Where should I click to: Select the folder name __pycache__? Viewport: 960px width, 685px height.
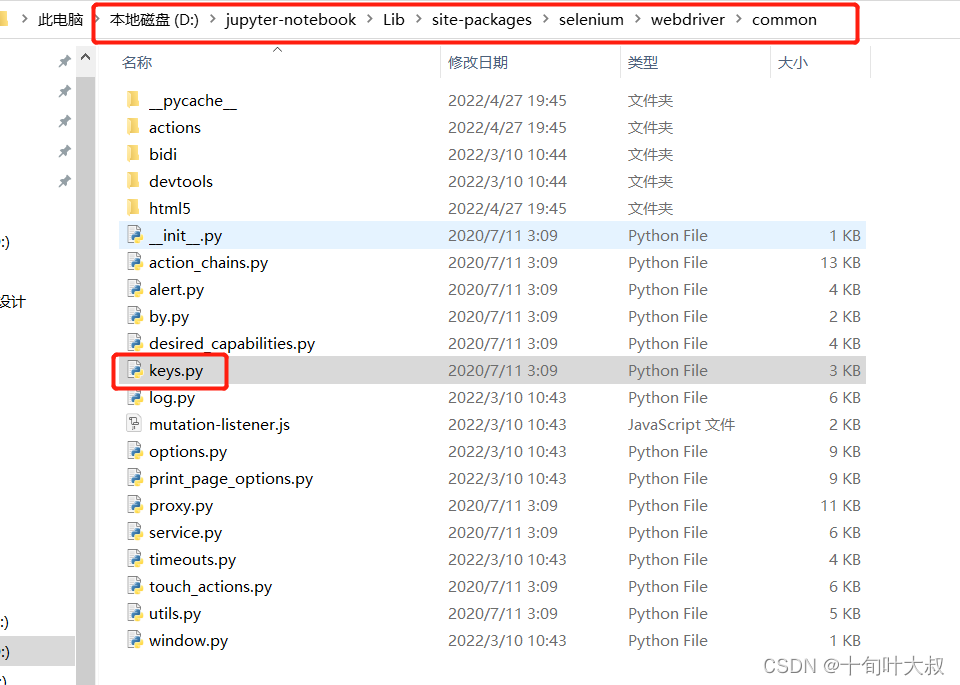192,100
